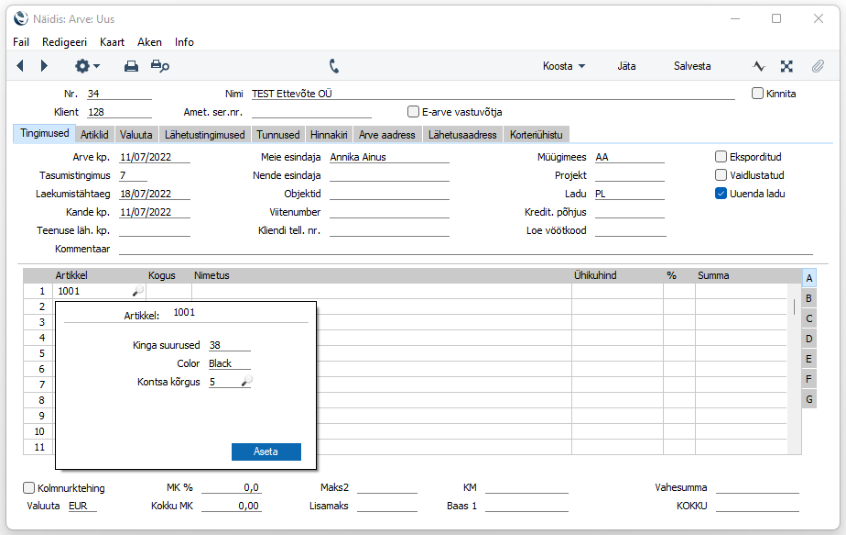The image size is (846, 535).
Task: Go to previous record arrow
Action: click(21, 66)
